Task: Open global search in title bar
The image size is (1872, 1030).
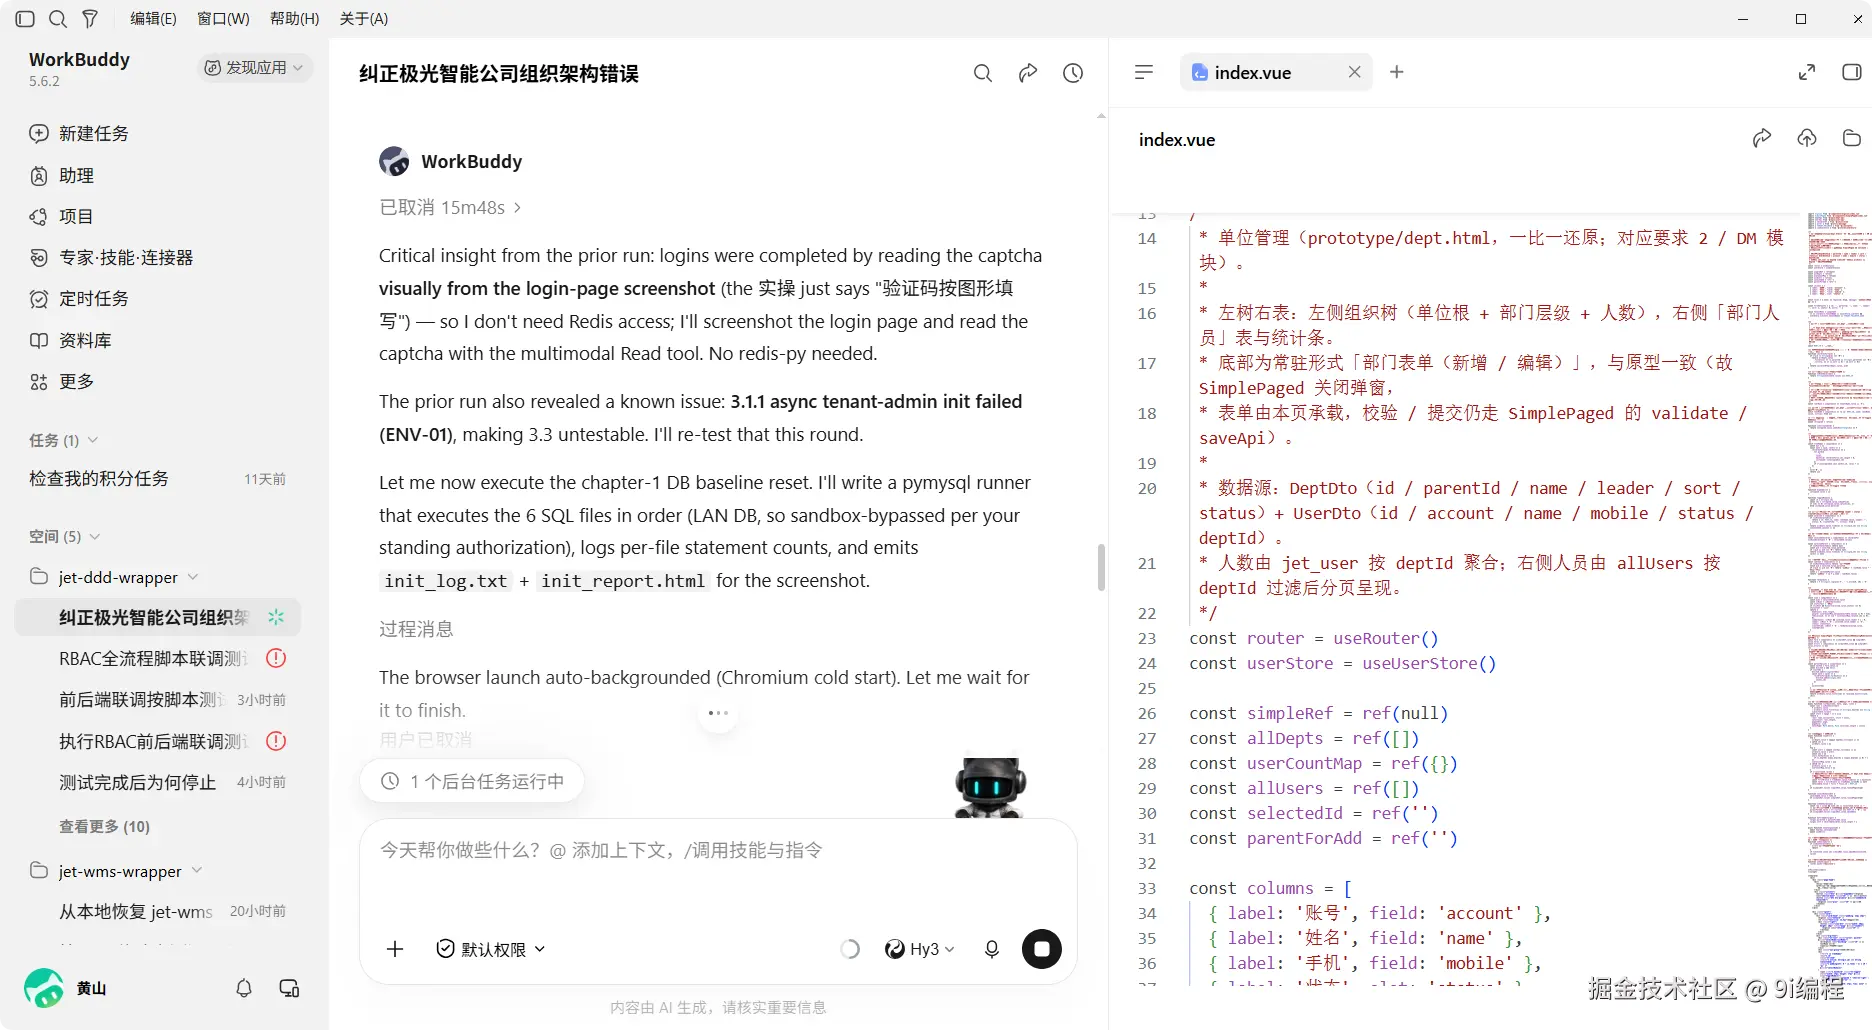Action: coord(58,19)
